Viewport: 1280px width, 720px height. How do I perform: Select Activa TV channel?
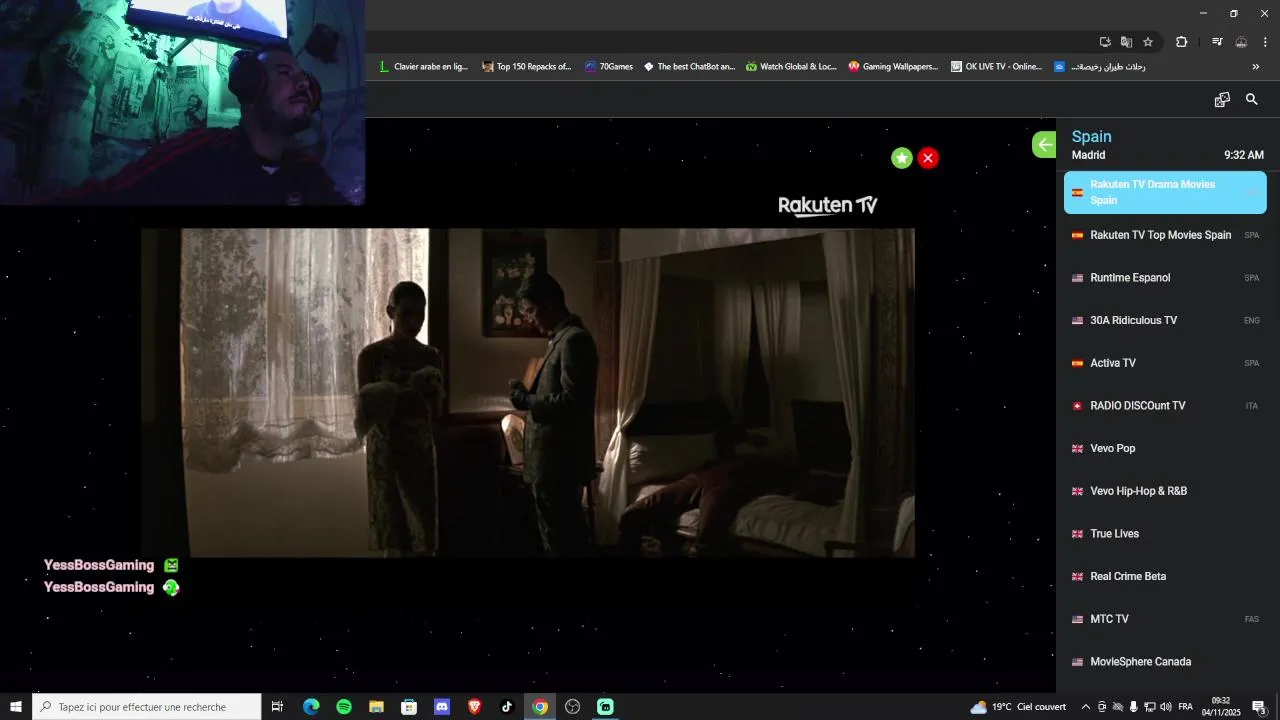(x=1165, y=363)
